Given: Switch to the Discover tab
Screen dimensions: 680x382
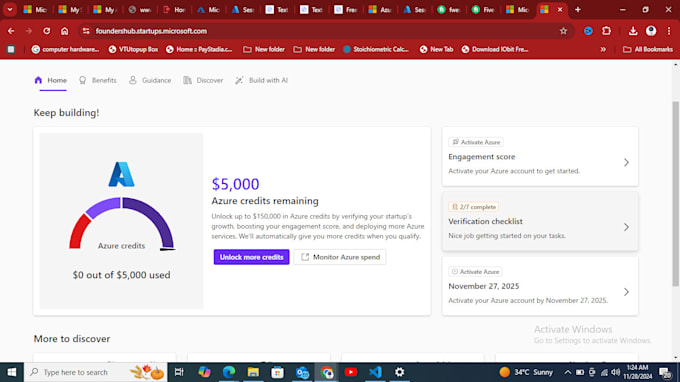Looking at the screenshot, I should point(203,80).
